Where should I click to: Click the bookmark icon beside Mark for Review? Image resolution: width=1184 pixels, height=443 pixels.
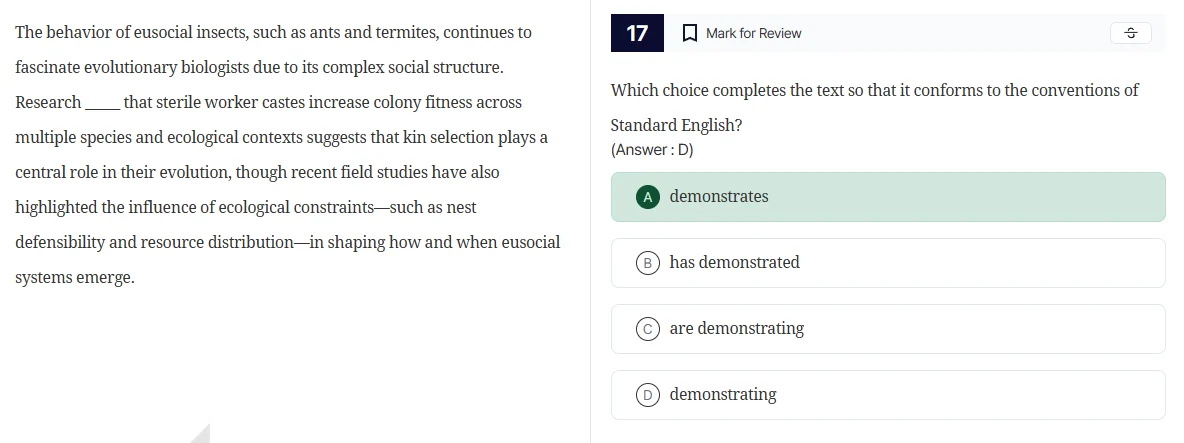689,33
